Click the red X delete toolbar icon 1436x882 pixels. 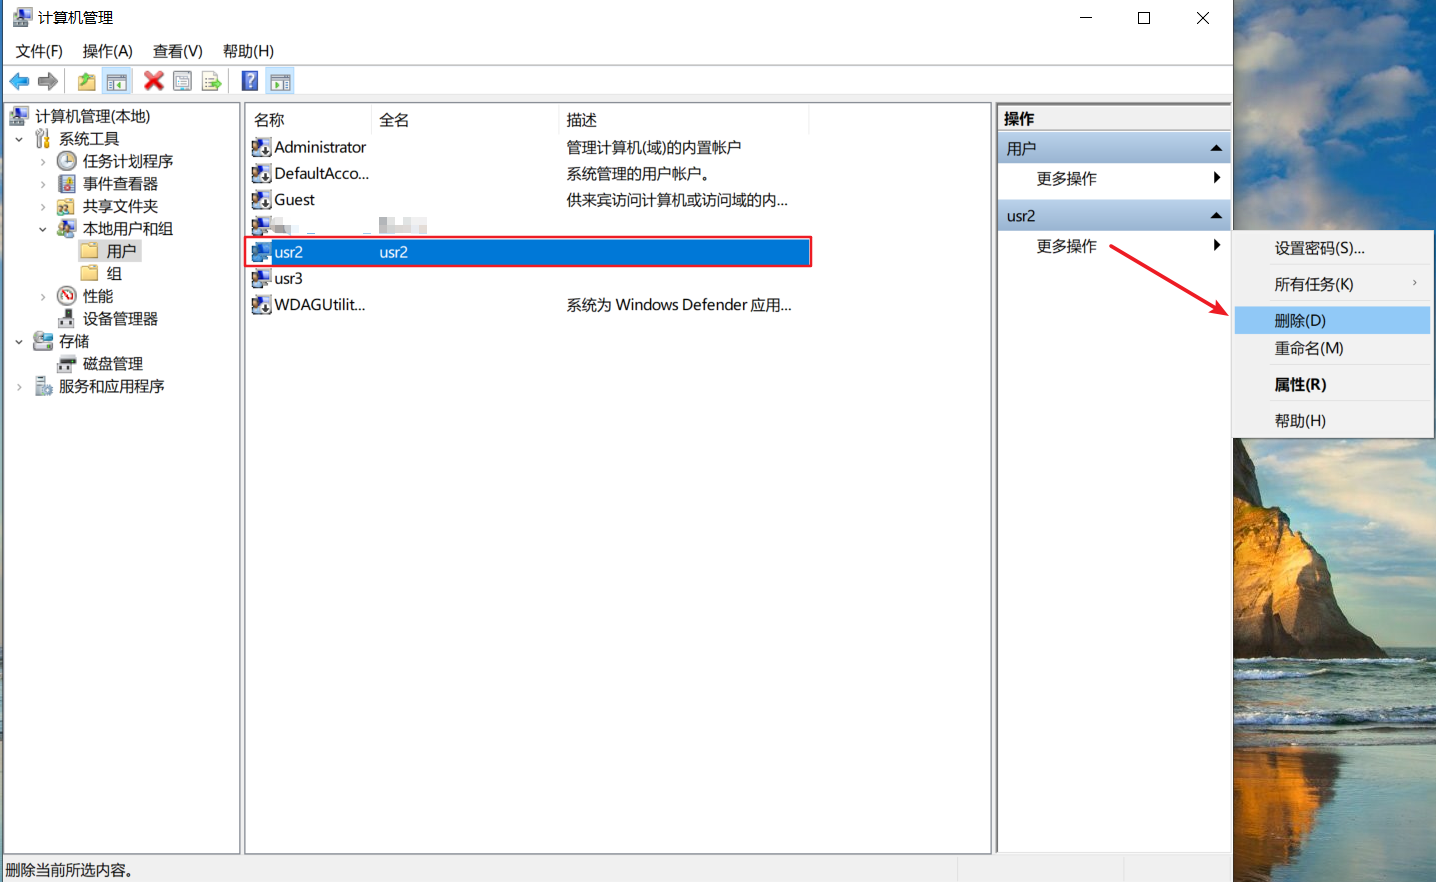[x=153, y=82]
